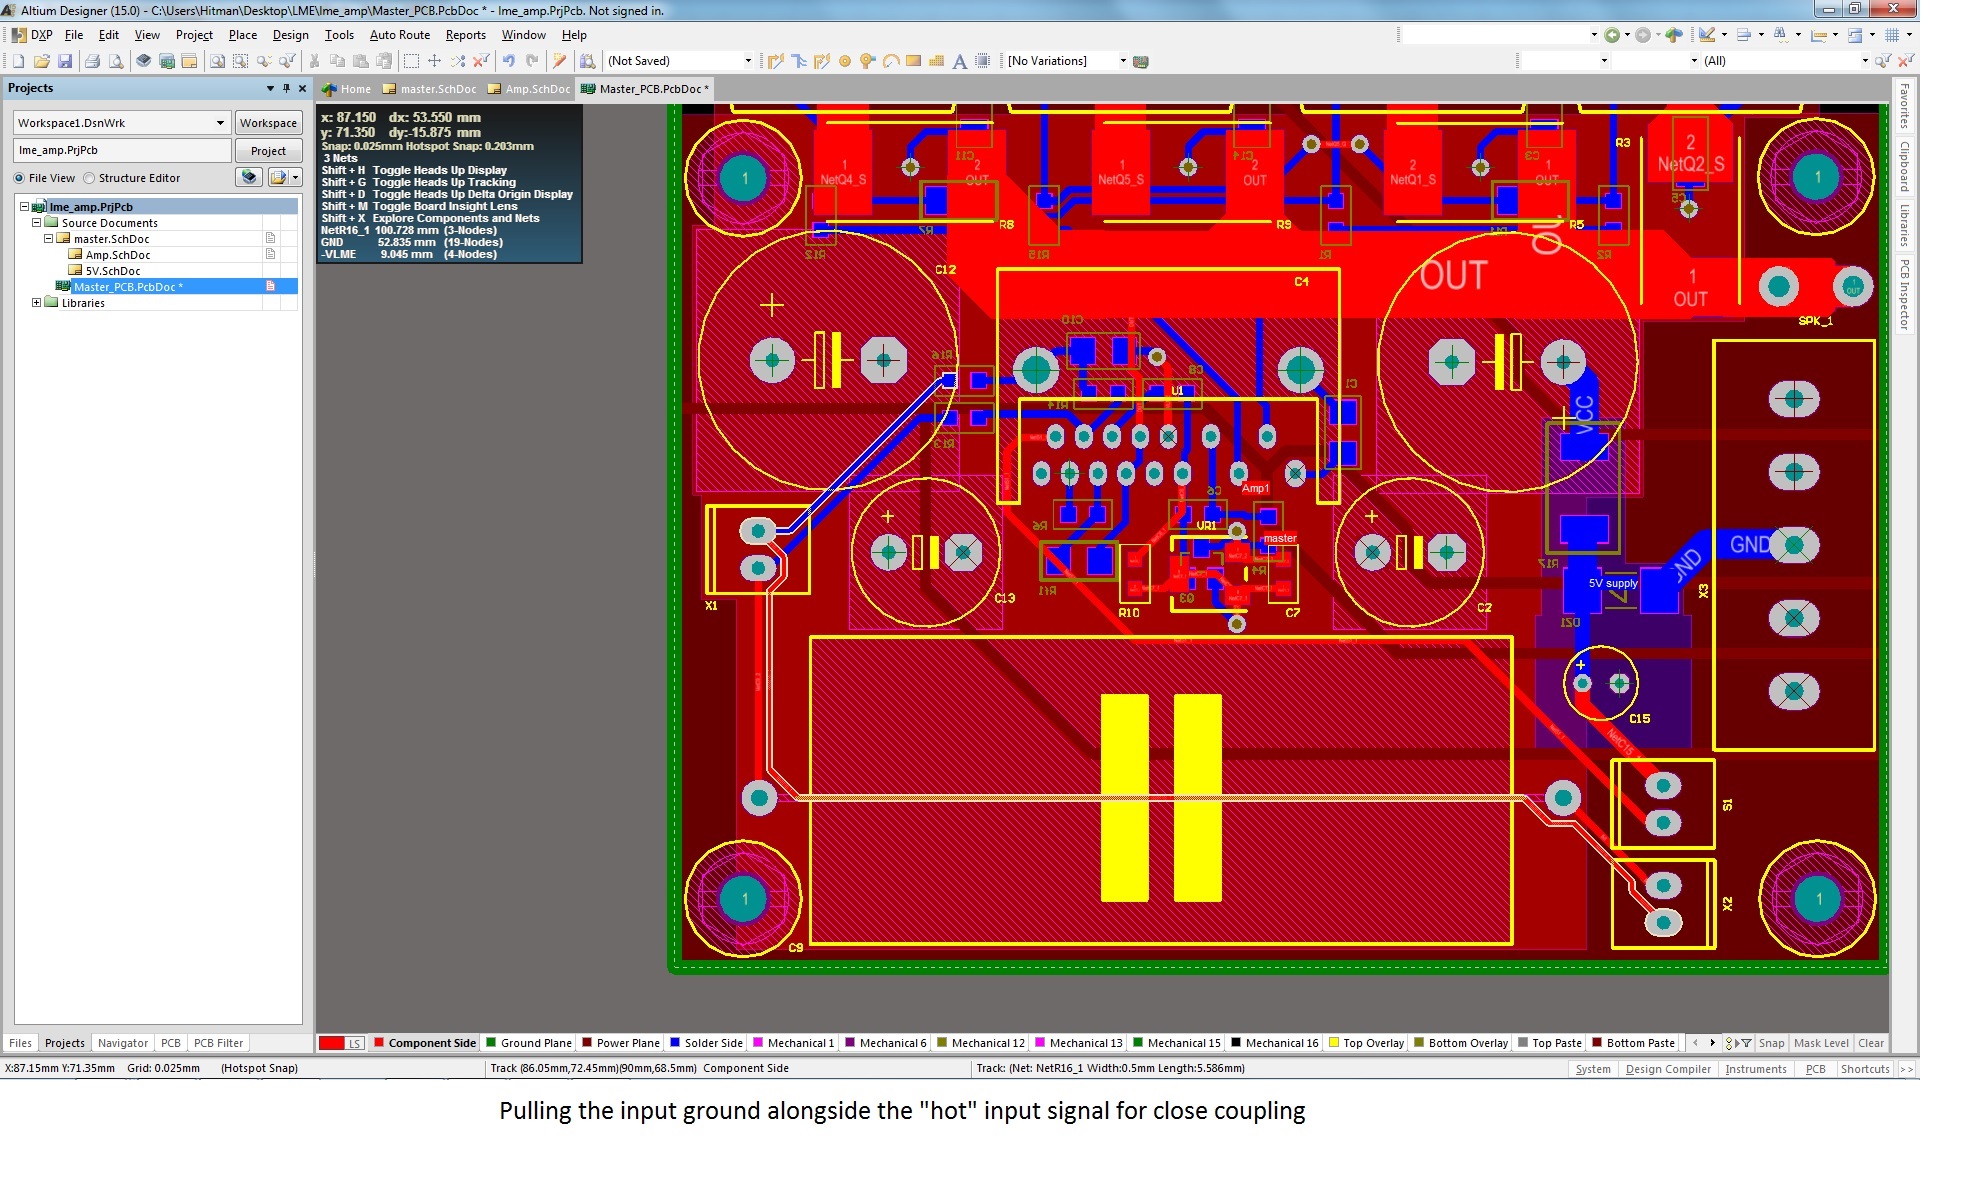Viewport: 1968px width, 1186px height.
Task: Click the Cross probe icon
Action: tap(560, 61)
